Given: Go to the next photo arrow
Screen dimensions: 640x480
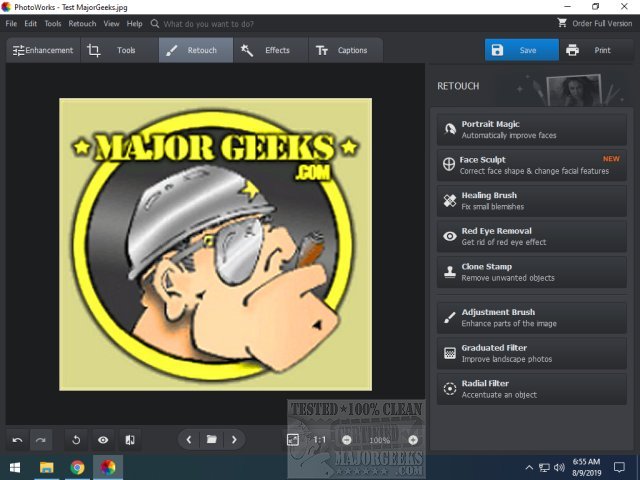Looking at the screenshot, I should (x=234, y=439).
